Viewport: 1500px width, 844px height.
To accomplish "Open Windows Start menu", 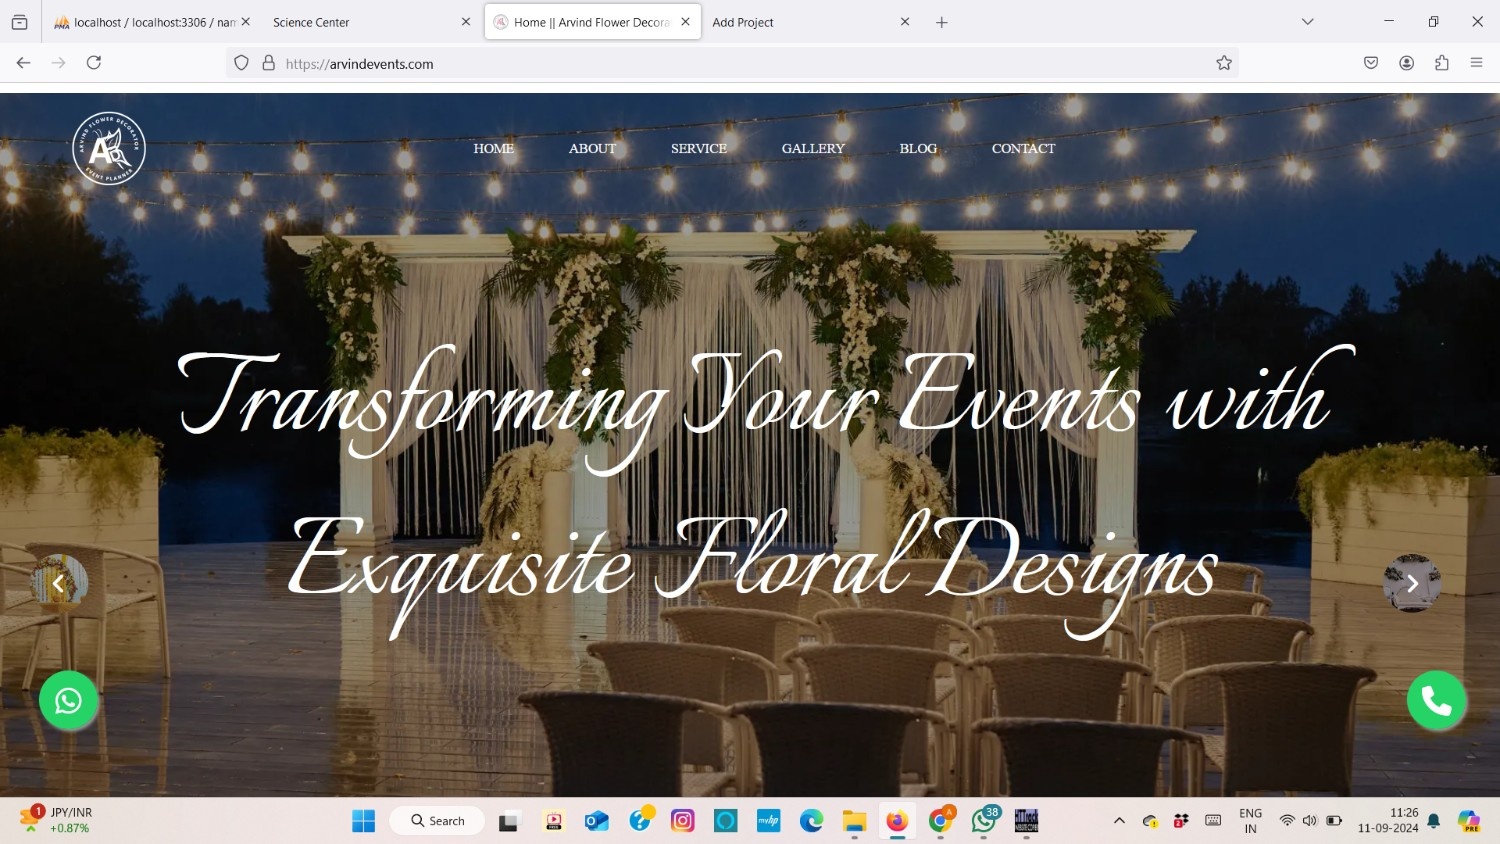I will [363, 821].
